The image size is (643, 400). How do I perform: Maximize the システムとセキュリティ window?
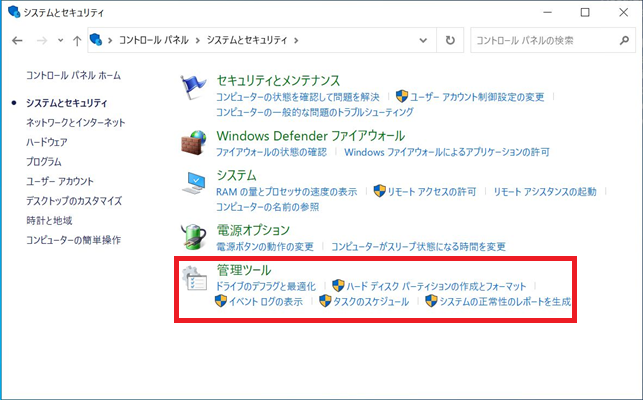585,12
